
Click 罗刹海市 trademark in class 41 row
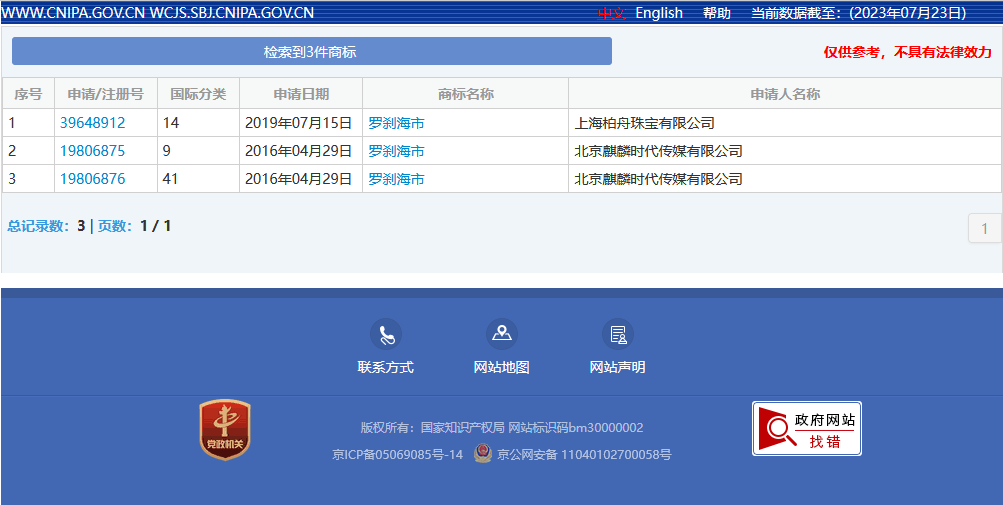pos(396,179)
